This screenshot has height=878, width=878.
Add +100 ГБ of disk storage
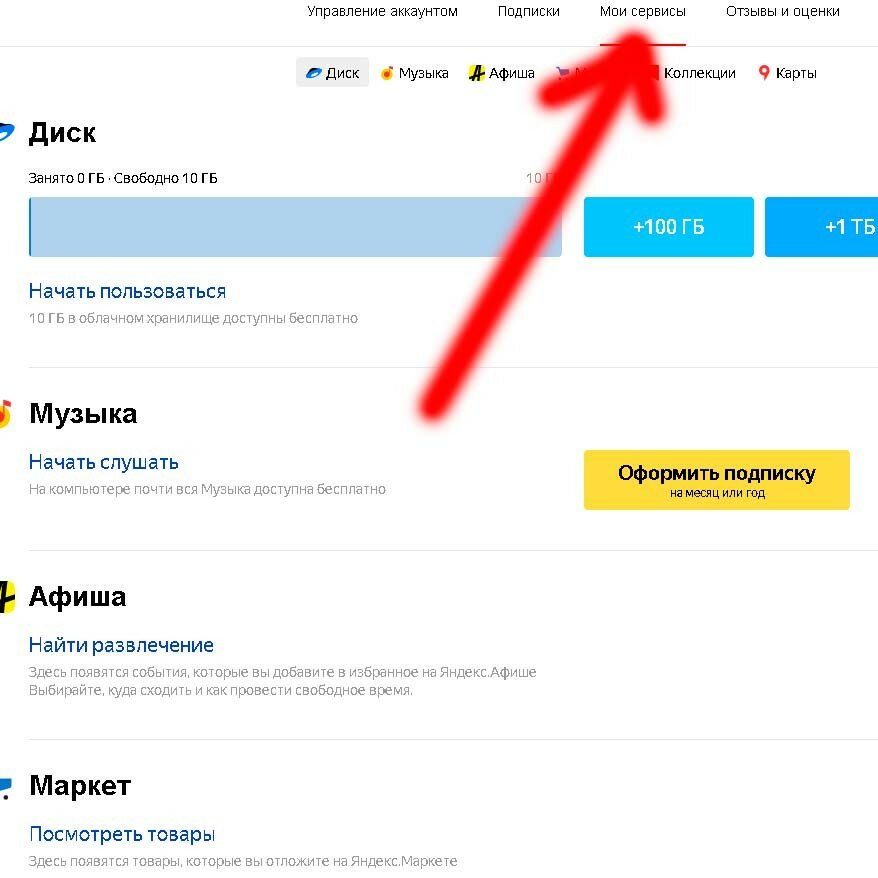[669, 227]
